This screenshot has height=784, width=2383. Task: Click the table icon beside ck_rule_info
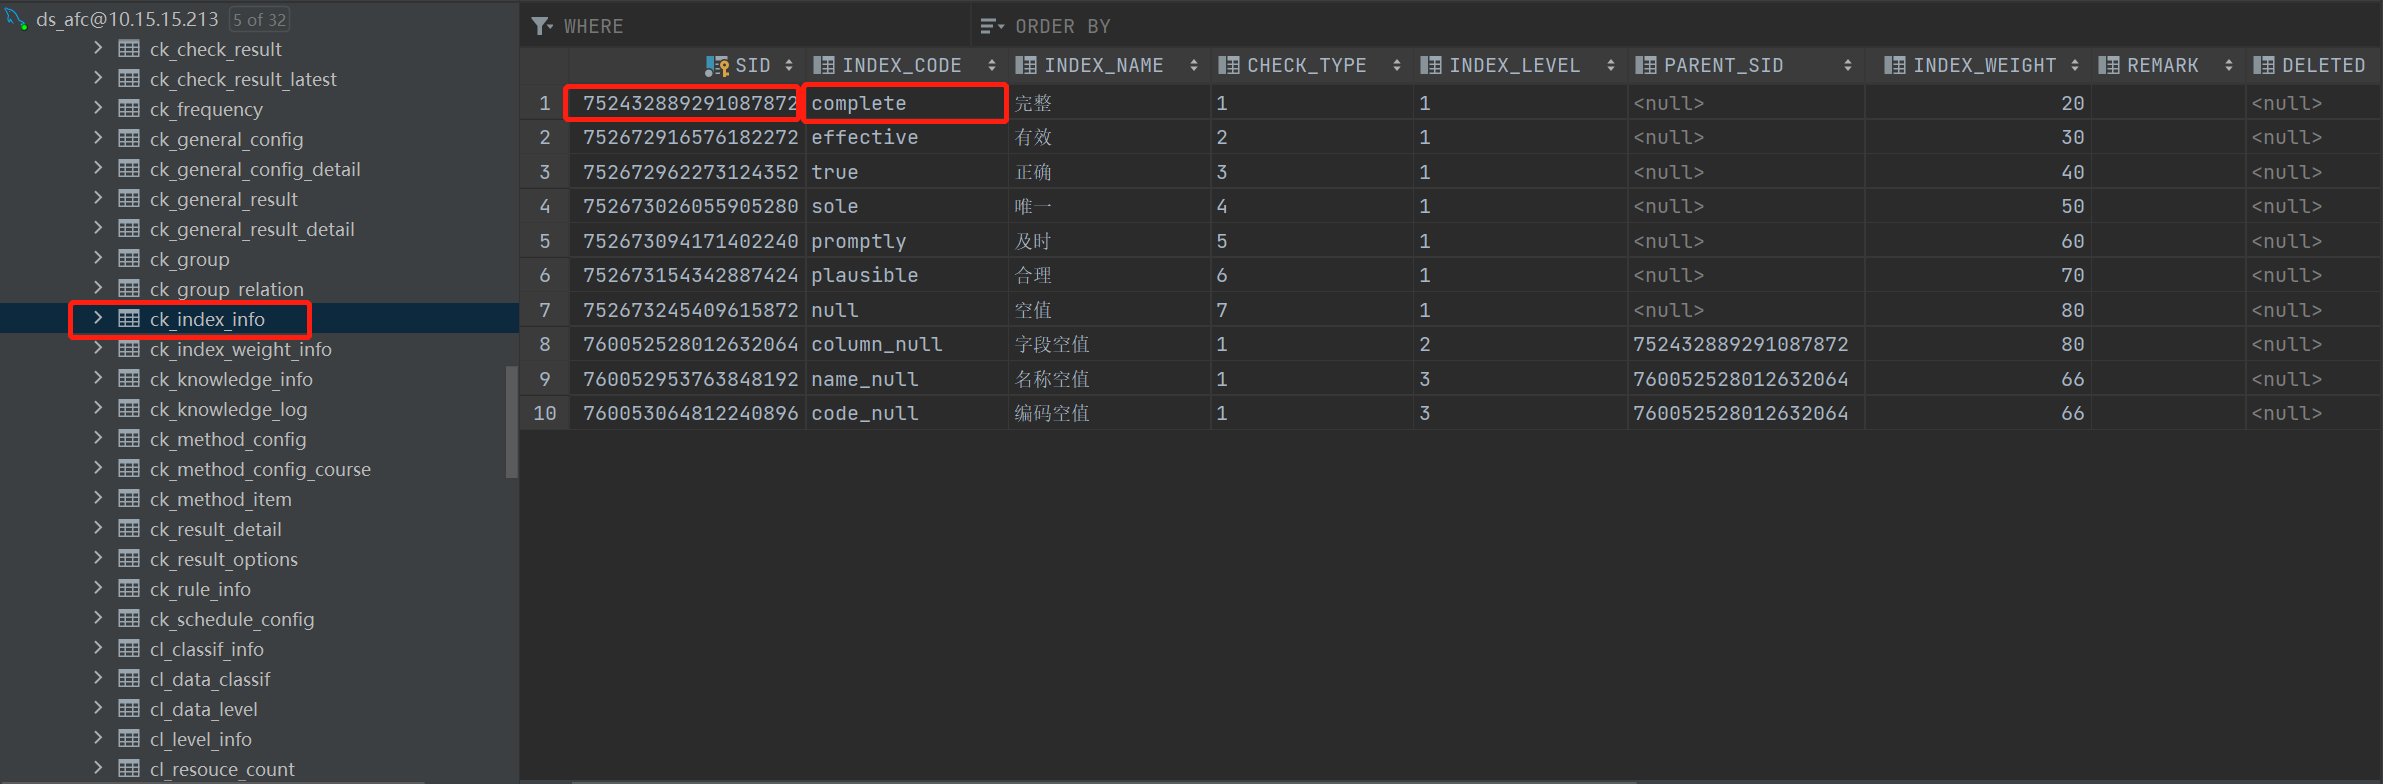tap(129, 589)
